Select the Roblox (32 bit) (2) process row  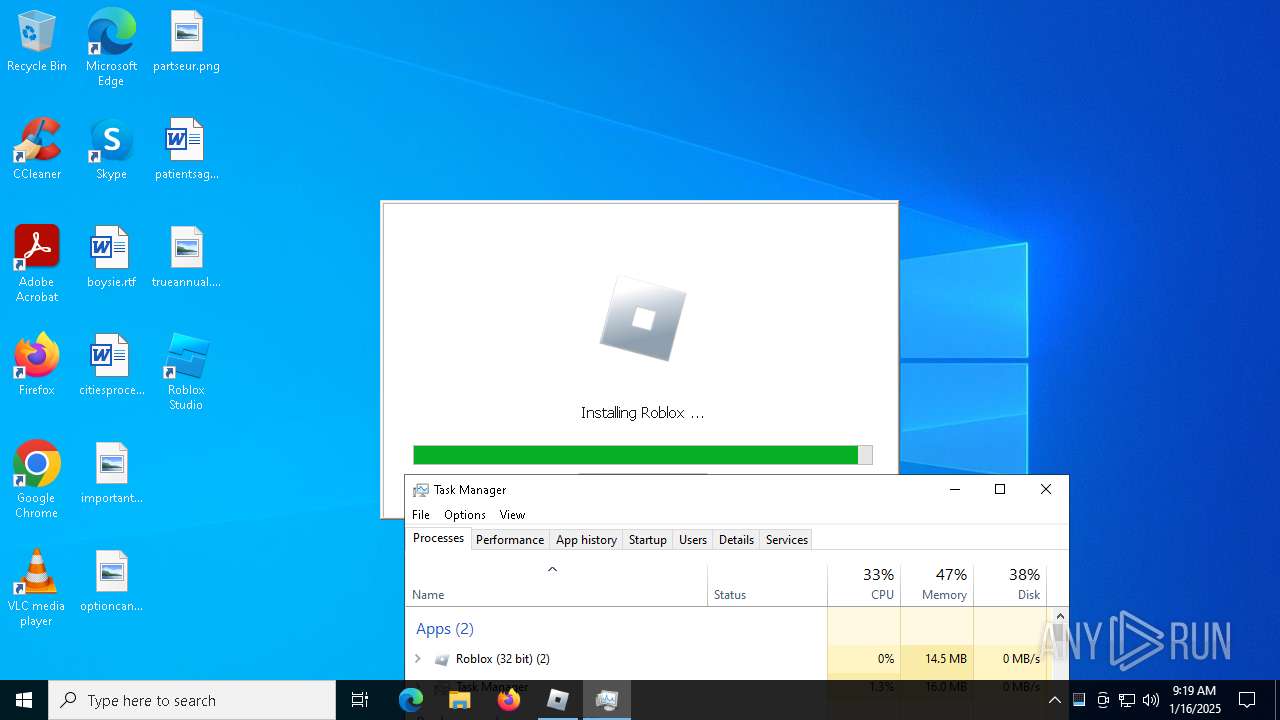point(728,659)
